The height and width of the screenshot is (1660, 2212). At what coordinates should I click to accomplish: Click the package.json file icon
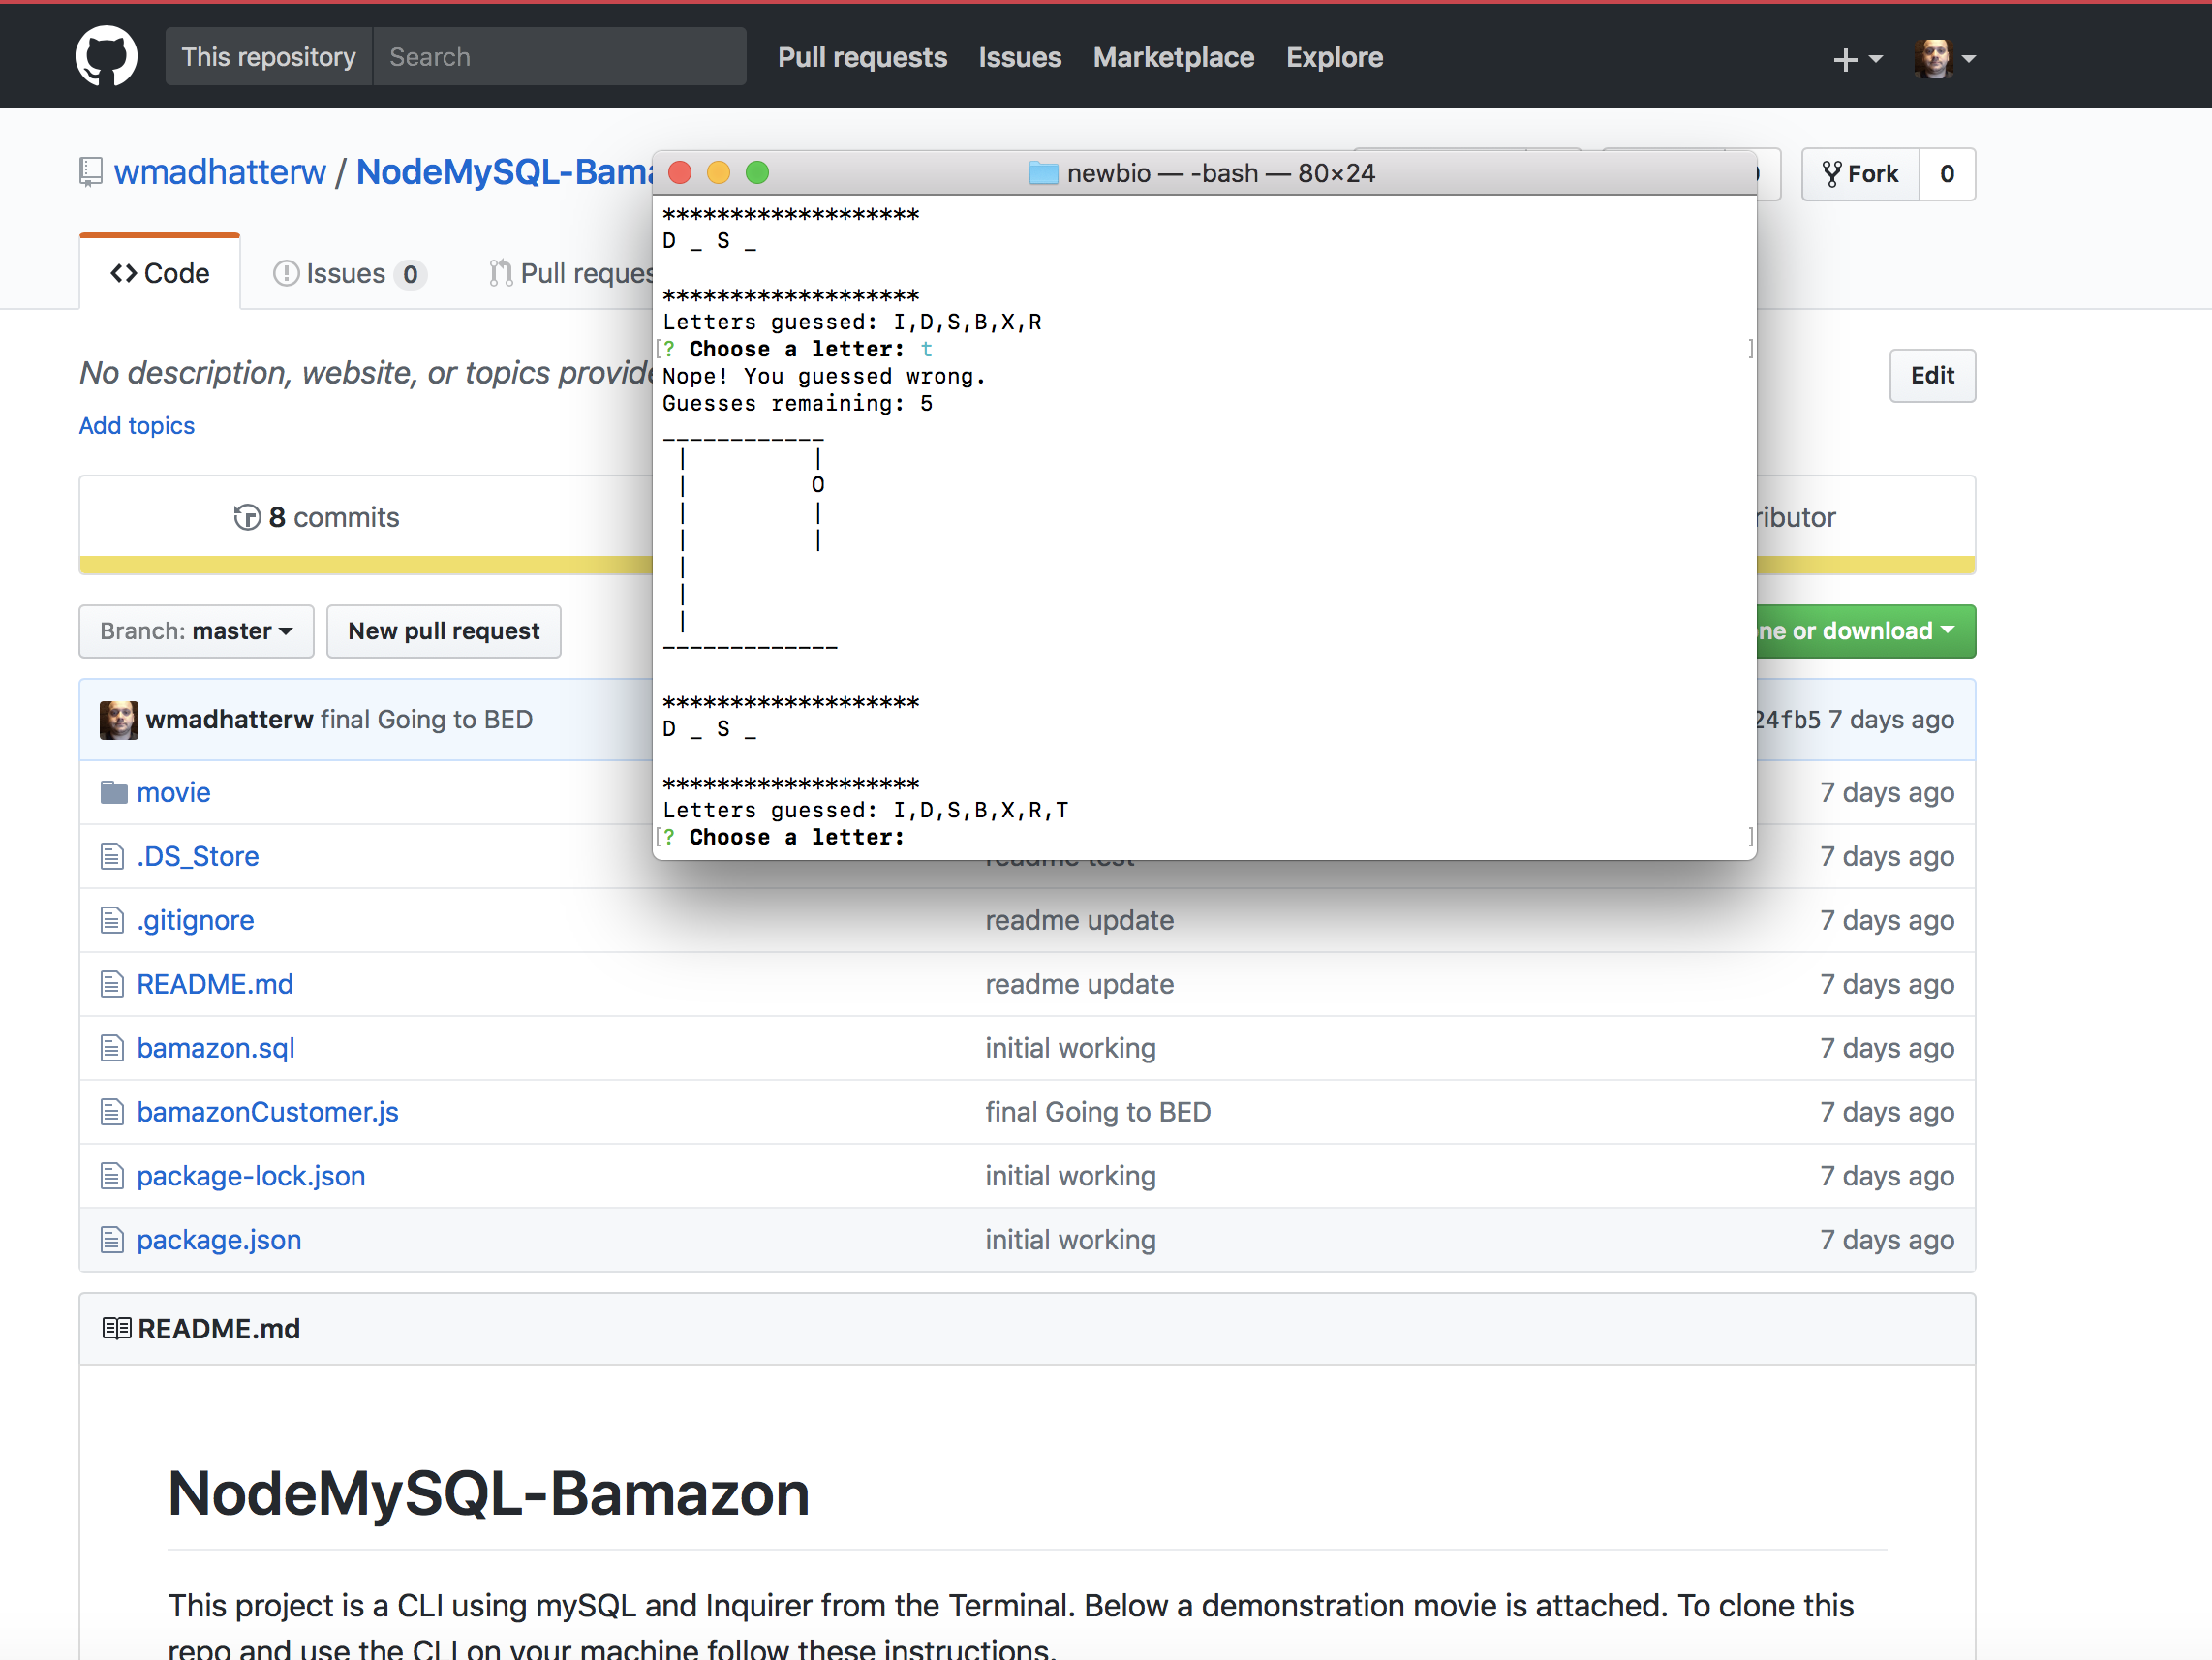[112, 1241]
